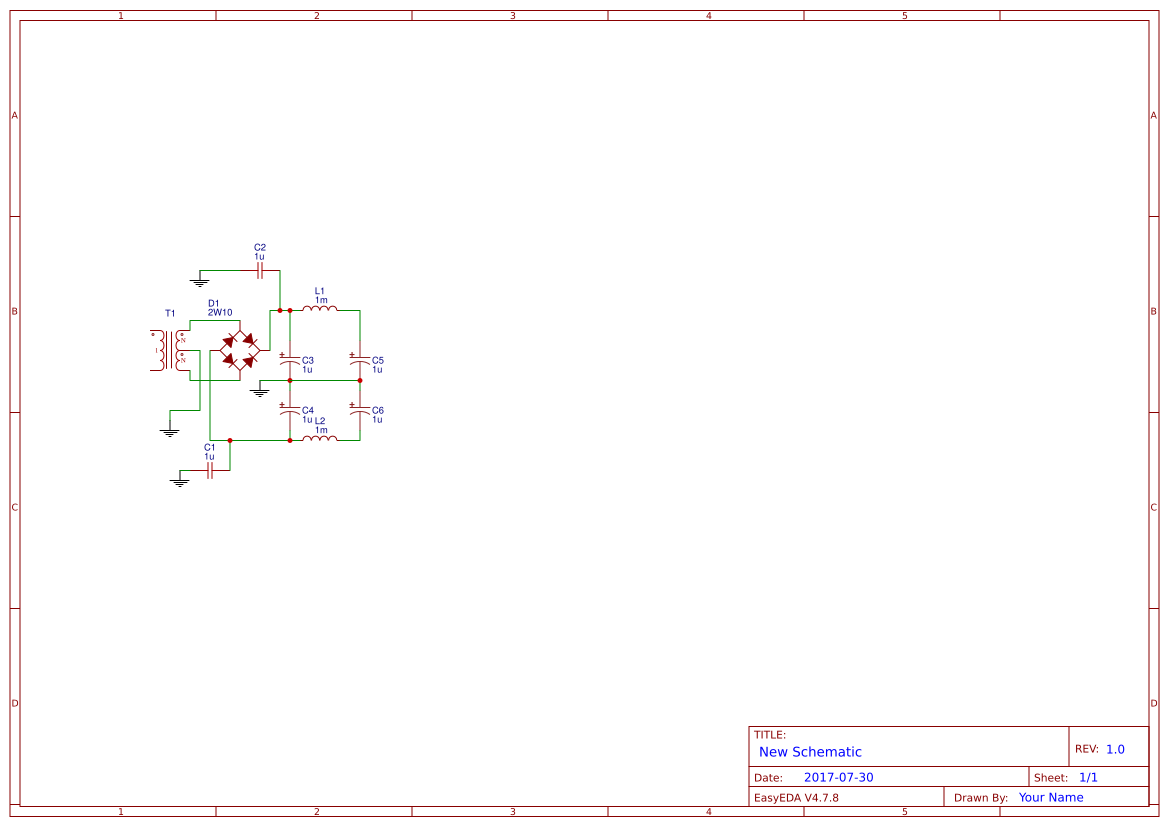This screenshot has height=827, width=1169.
Task: Select the capacitor C2 symbol
Action: click(259, 270)
